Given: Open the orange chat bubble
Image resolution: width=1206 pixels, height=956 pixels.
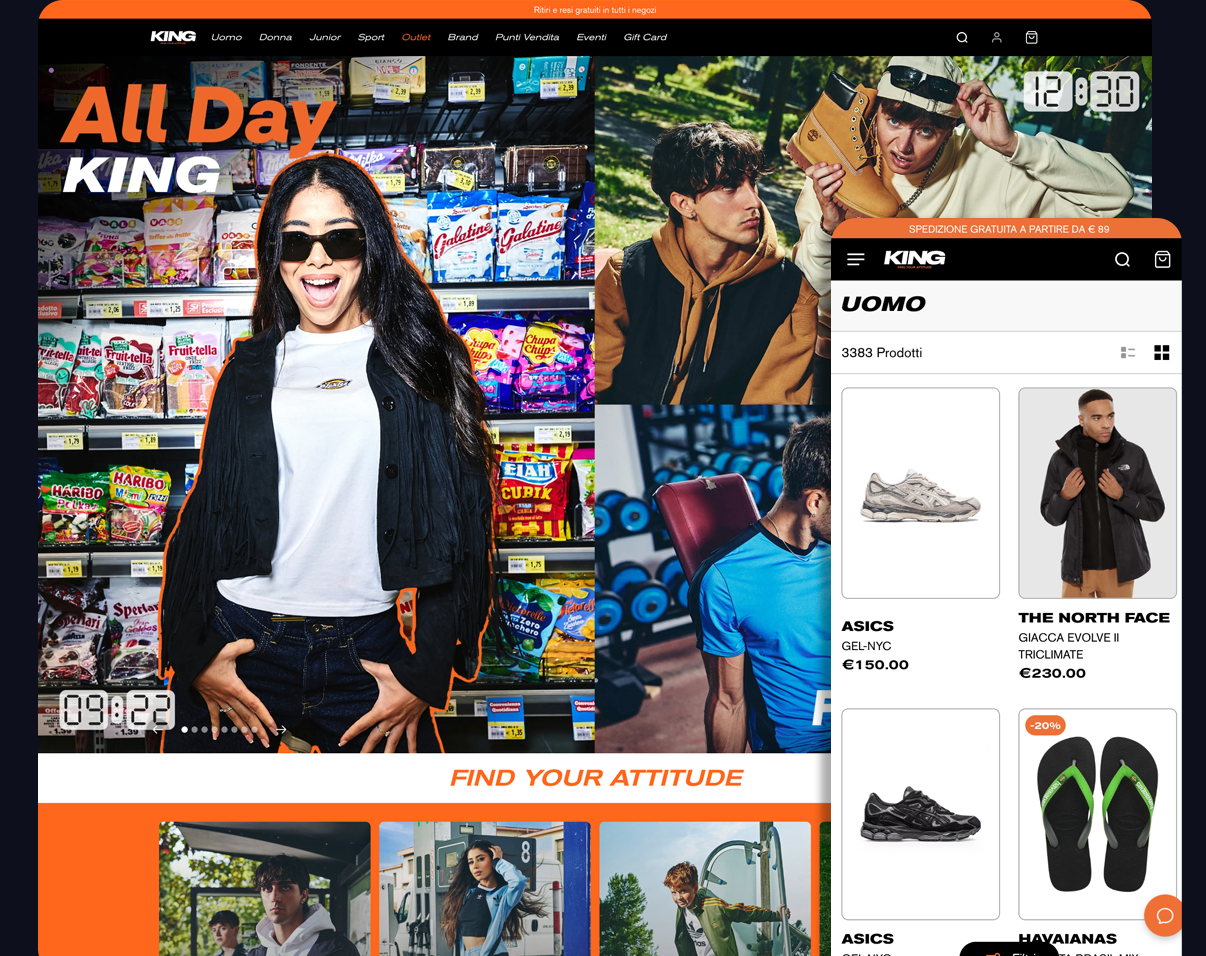Looking at the screenshot, I should 1164,915.
